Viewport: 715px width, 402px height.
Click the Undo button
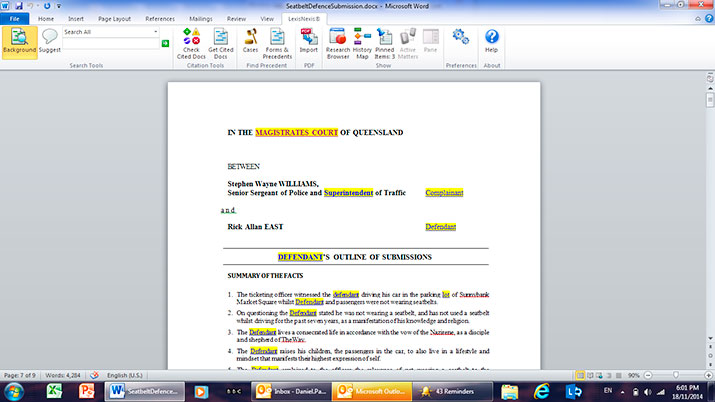coord(30,6)
